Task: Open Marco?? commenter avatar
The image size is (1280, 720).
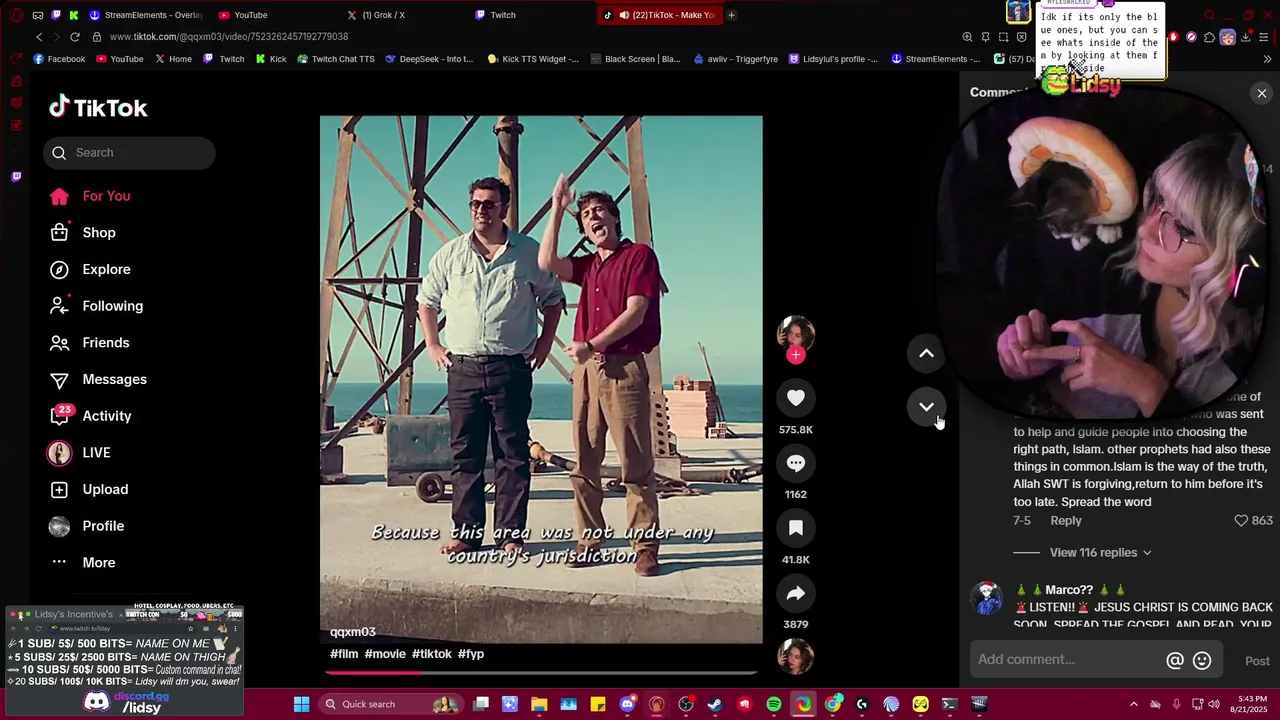Action: pos(987,598)
